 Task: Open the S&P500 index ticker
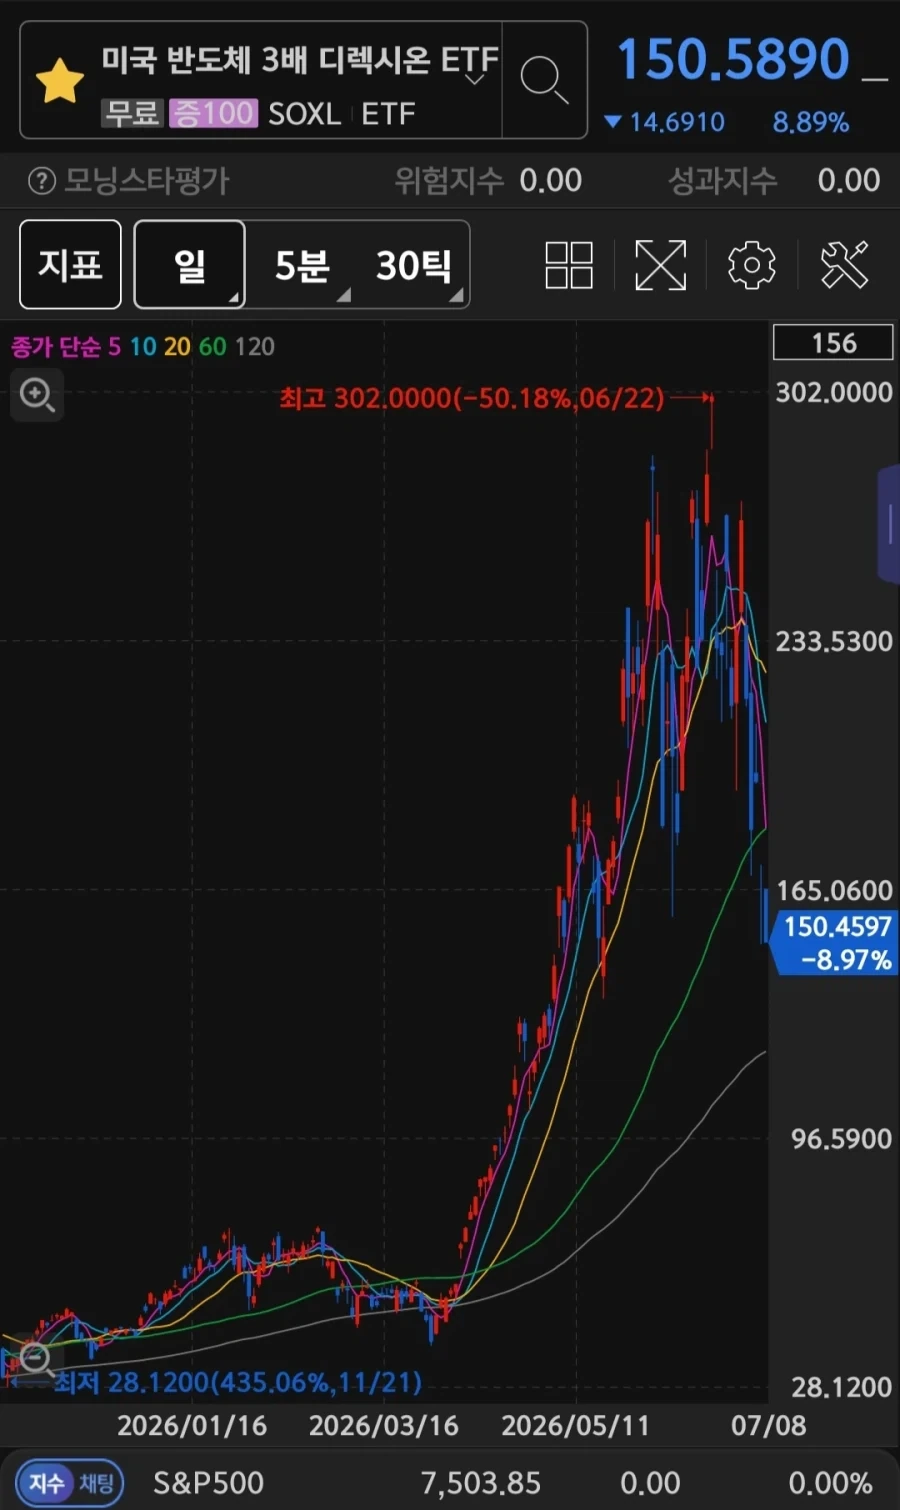pyautogui.click(x=208, y=1483)
